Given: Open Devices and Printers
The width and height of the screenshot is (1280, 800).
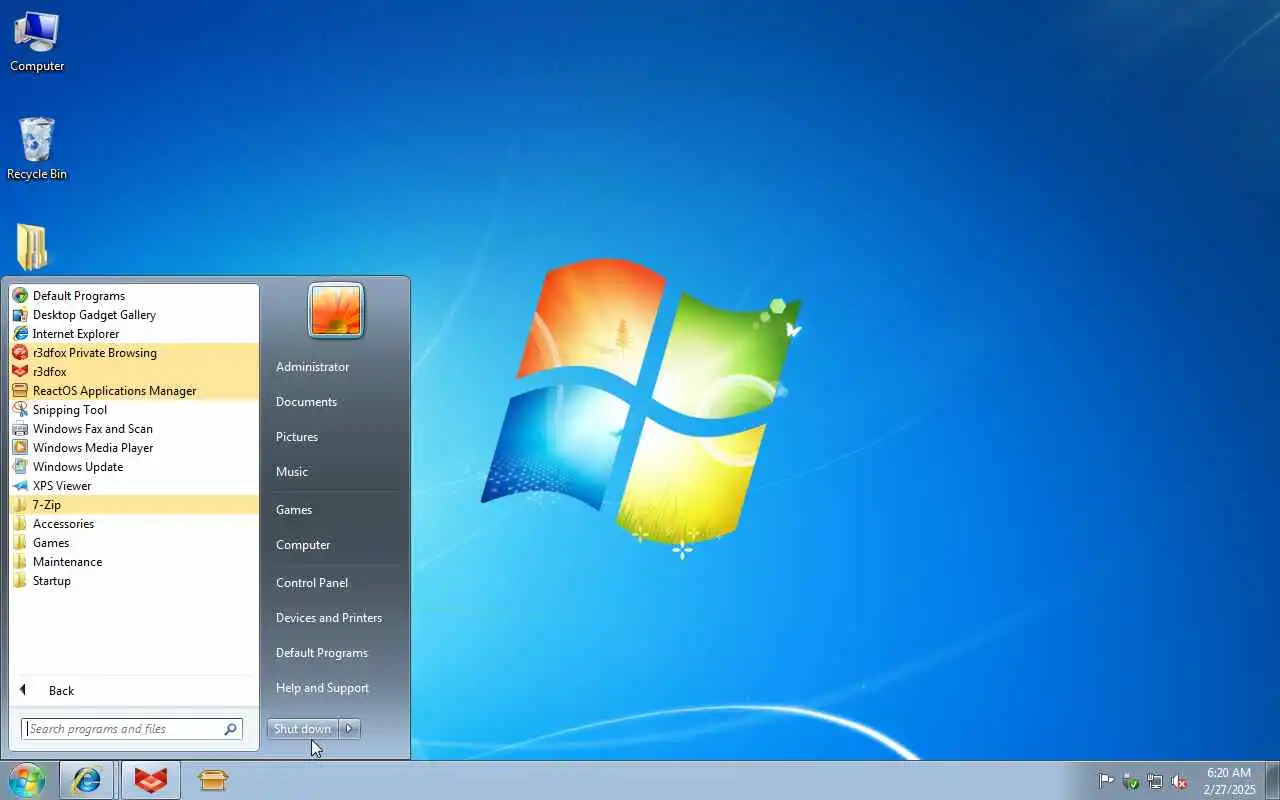Looking at the screenshot, I should (x=329, y=618).
